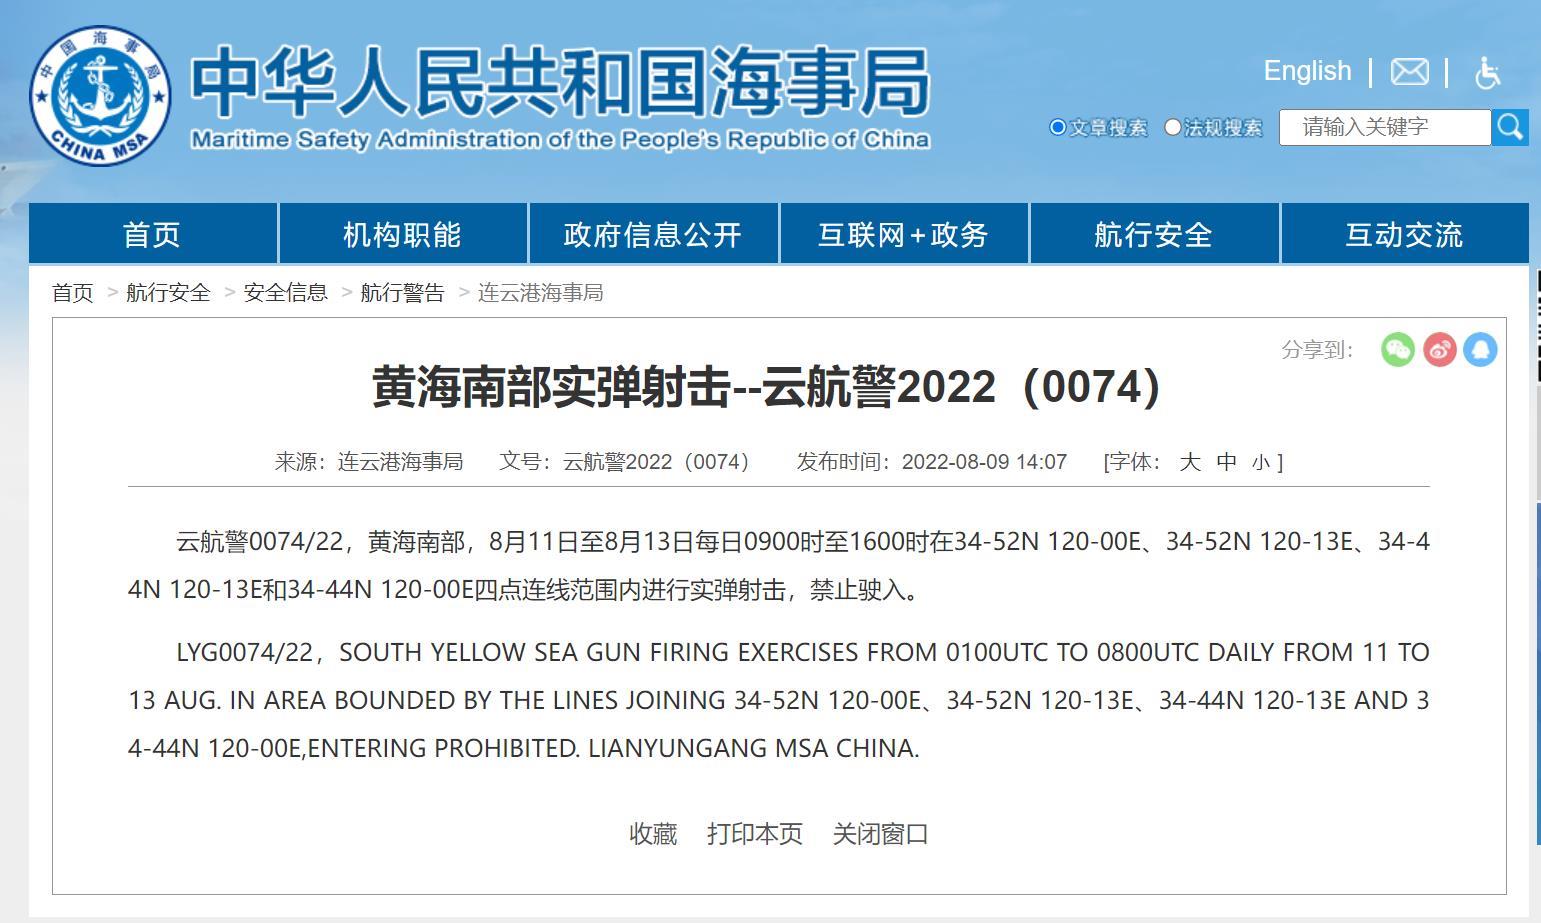Open the email envelope icon

click(x=1409, y=72)
